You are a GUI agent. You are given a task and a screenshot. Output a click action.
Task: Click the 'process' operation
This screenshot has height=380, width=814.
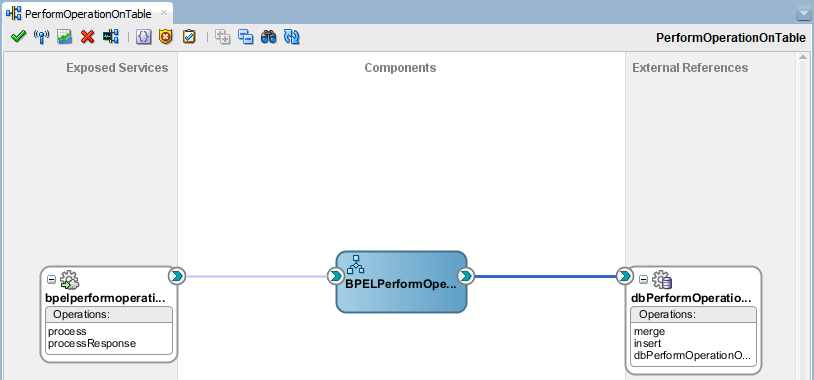(x=67, y=331)
